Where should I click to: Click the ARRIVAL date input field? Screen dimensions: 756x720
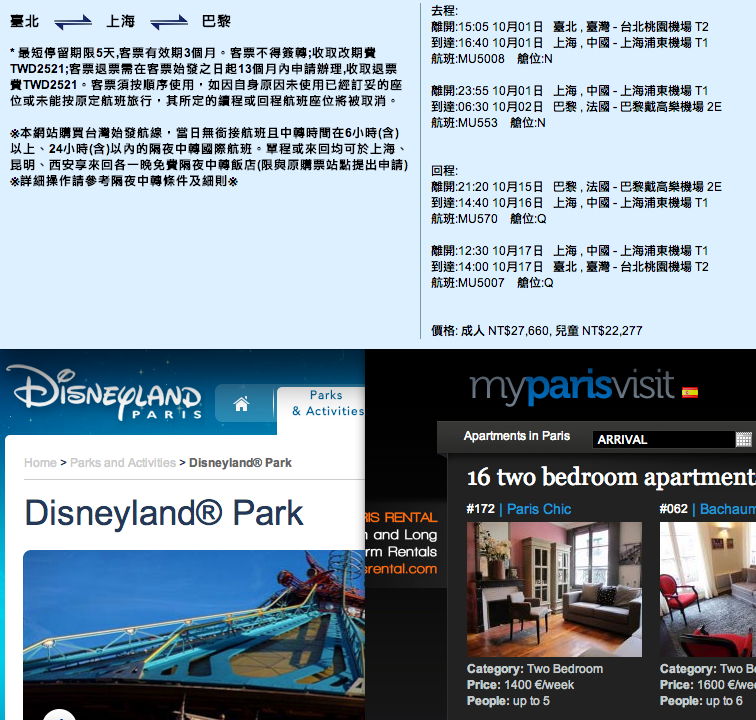(x=663, y=439)
